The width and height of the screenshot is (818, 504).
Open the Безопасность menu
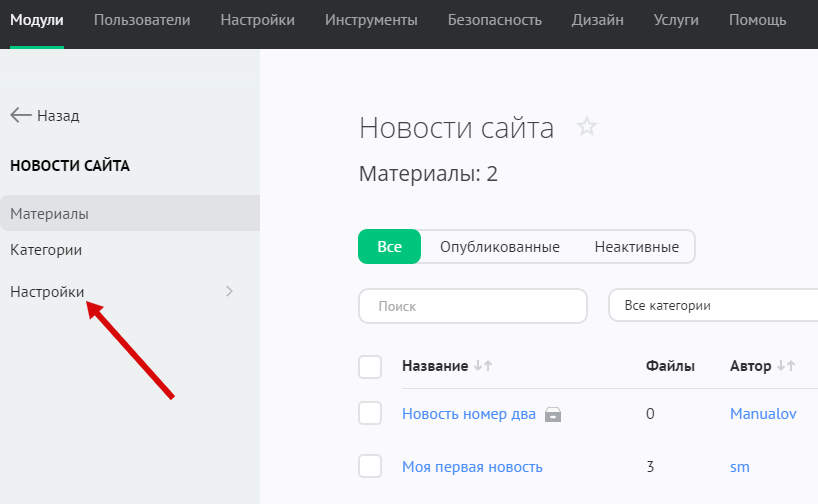494,20
